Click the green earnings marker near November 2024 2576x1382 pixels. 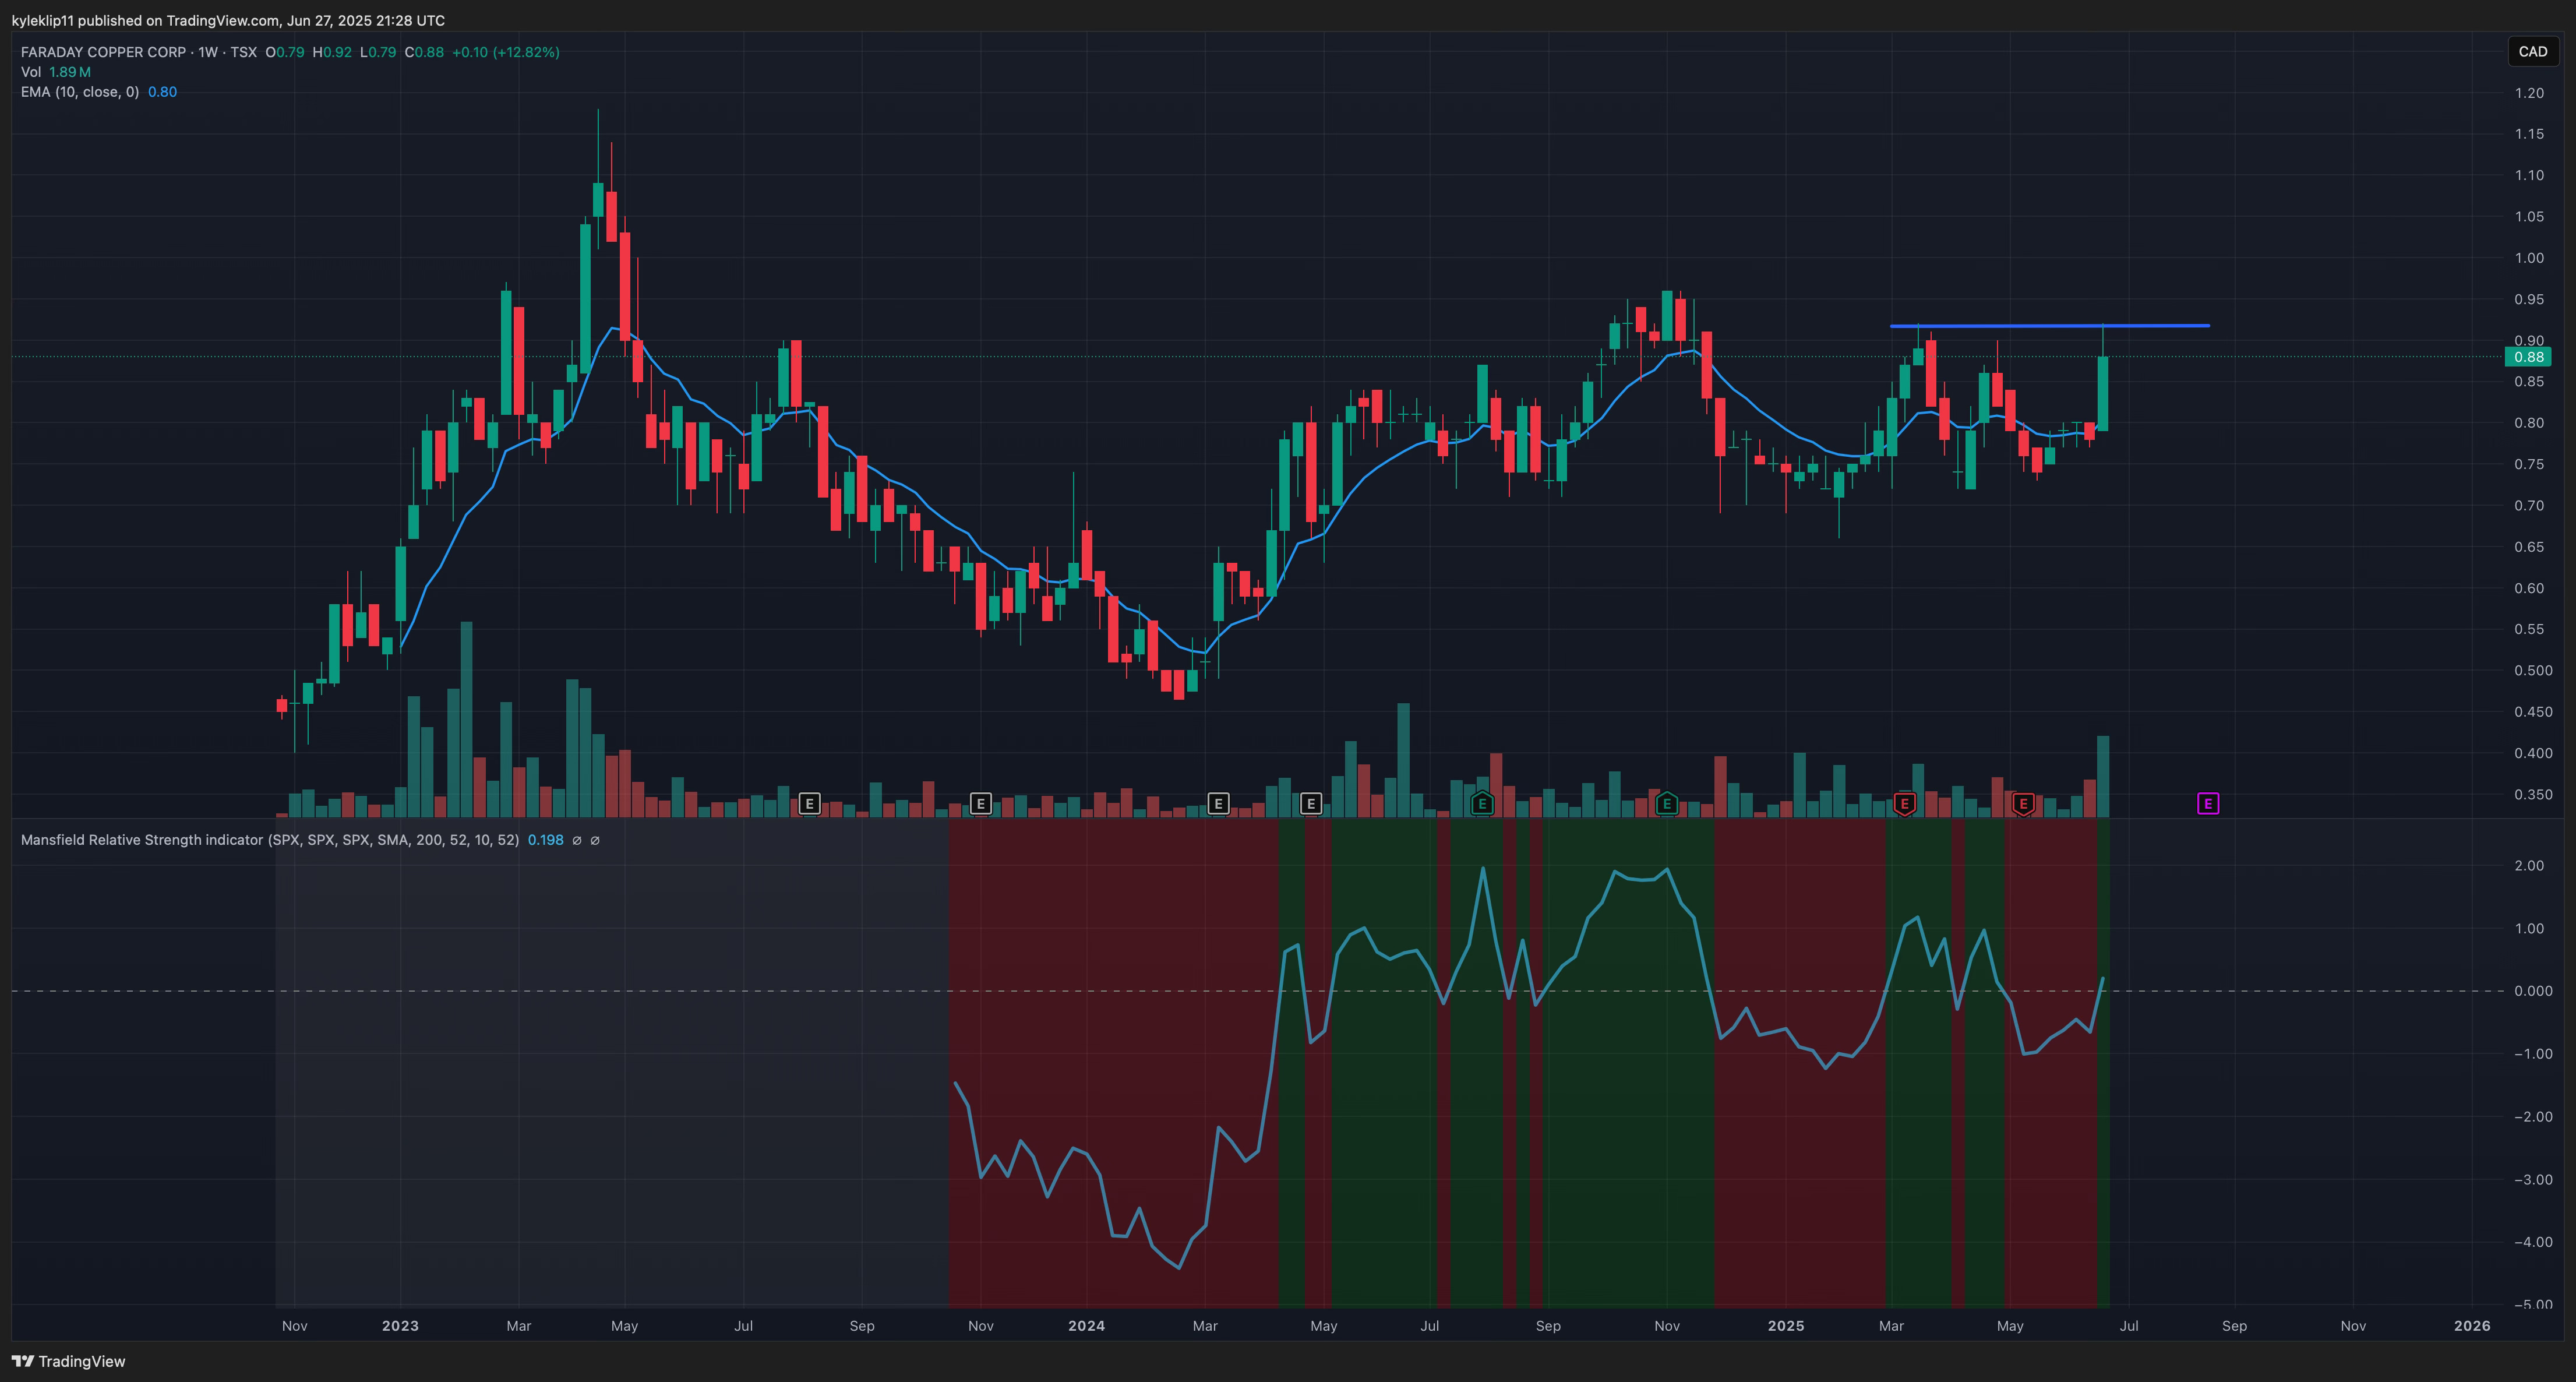(1666, 804)
